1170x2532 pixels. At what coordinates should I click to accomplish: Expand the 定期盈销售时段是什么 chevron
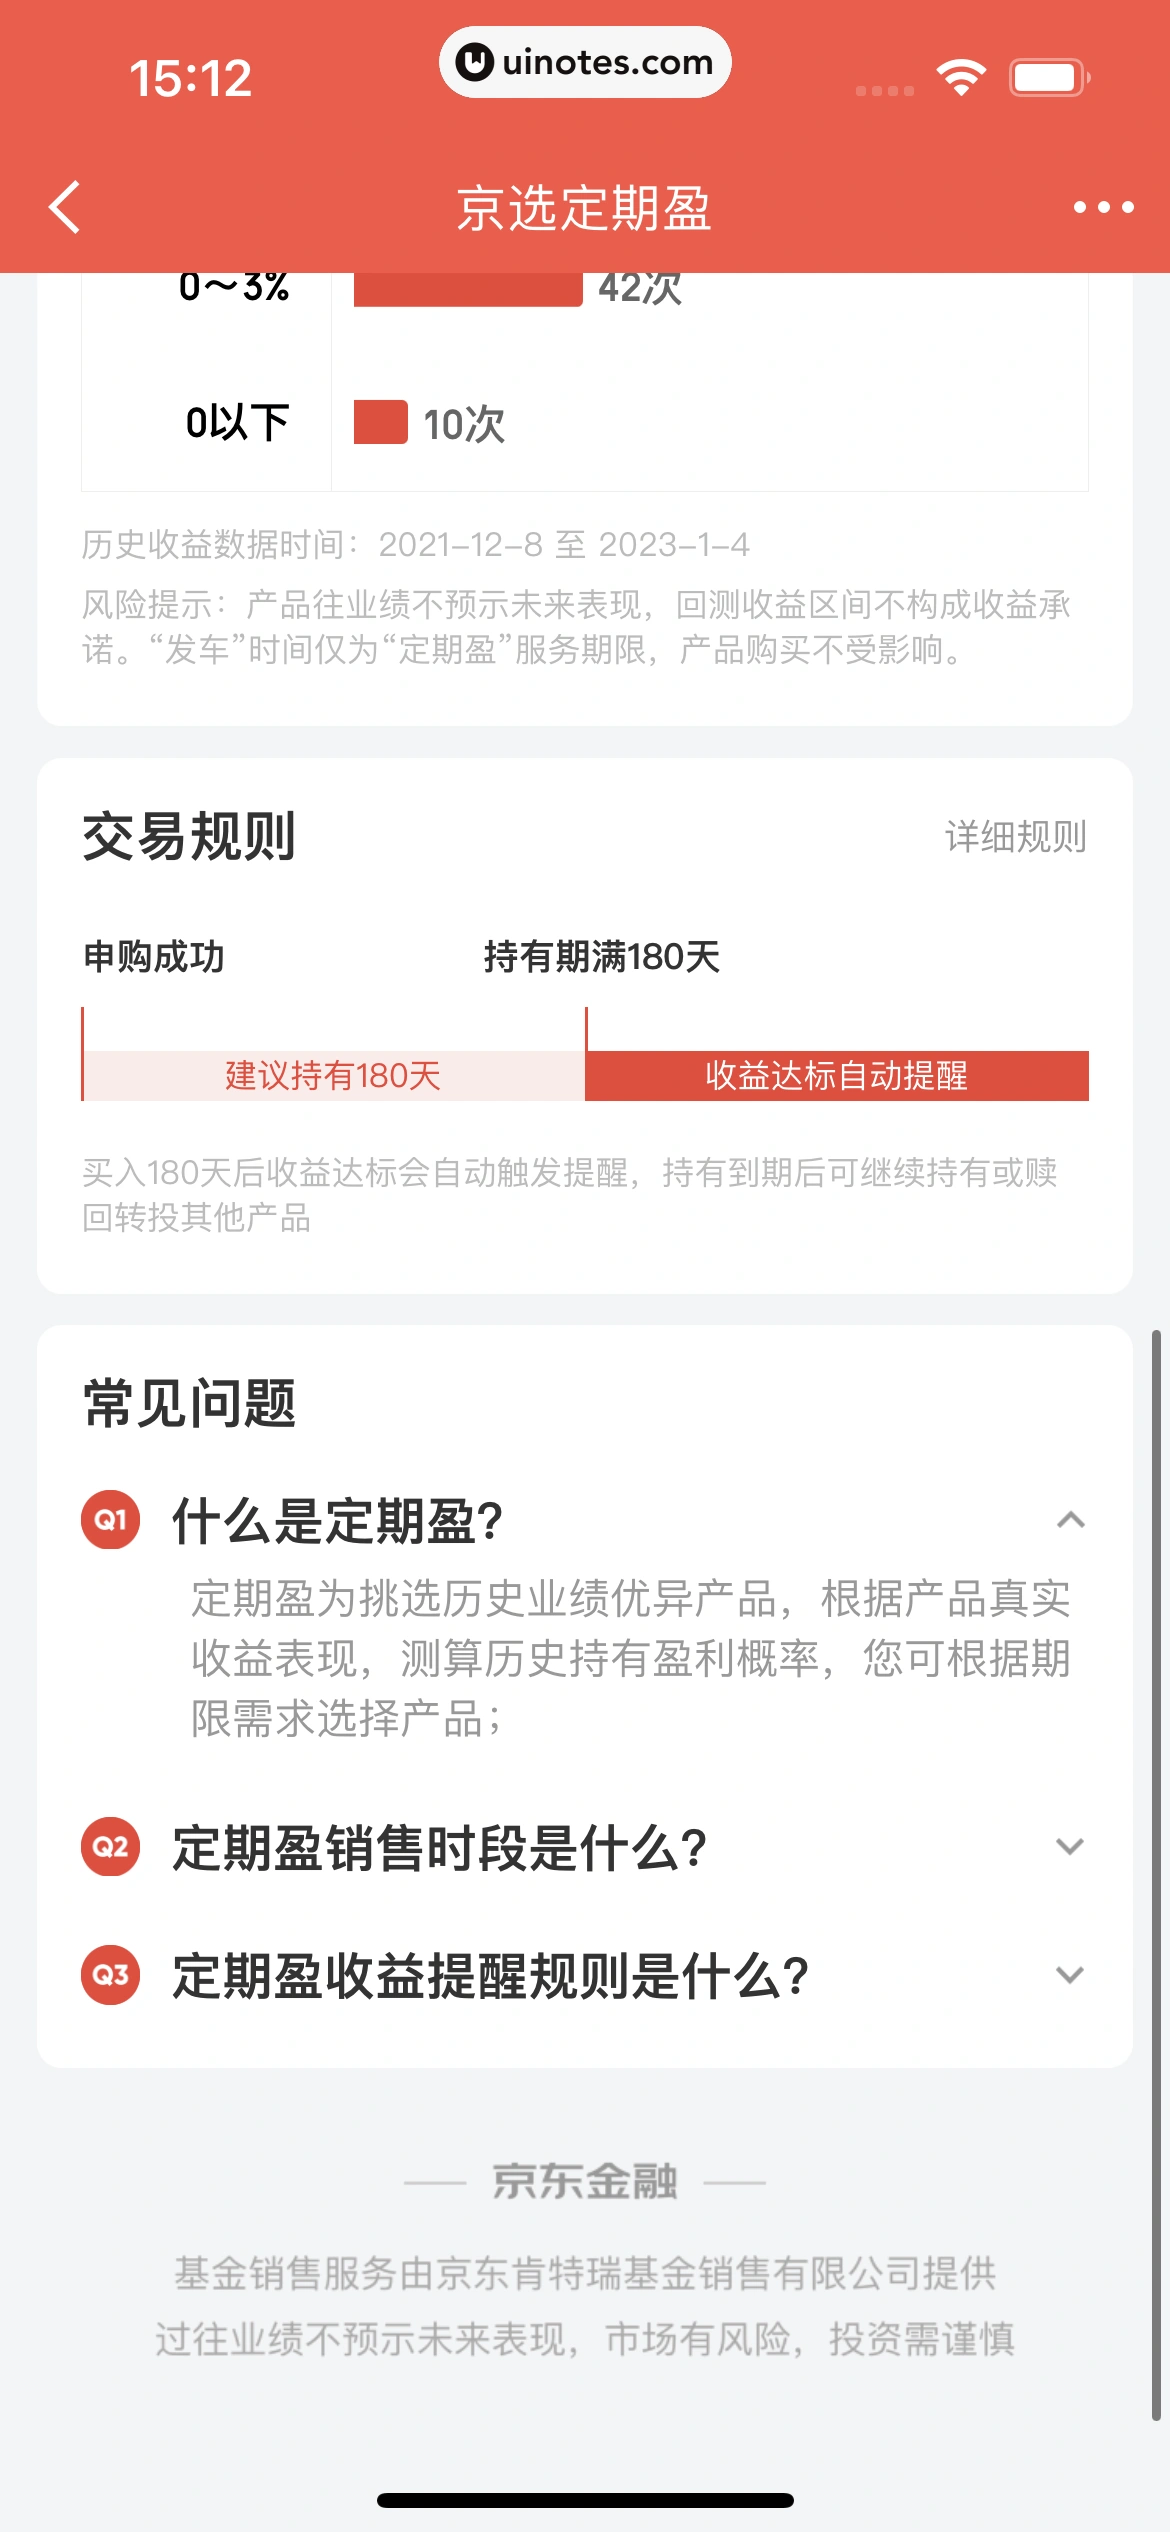point(1070,1846)
